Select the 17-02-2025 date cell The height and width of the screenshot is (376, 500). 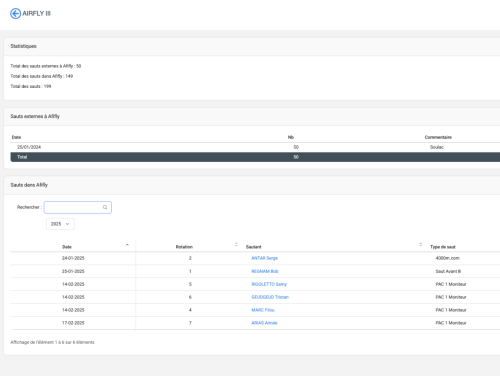click(x=73, y=323)
